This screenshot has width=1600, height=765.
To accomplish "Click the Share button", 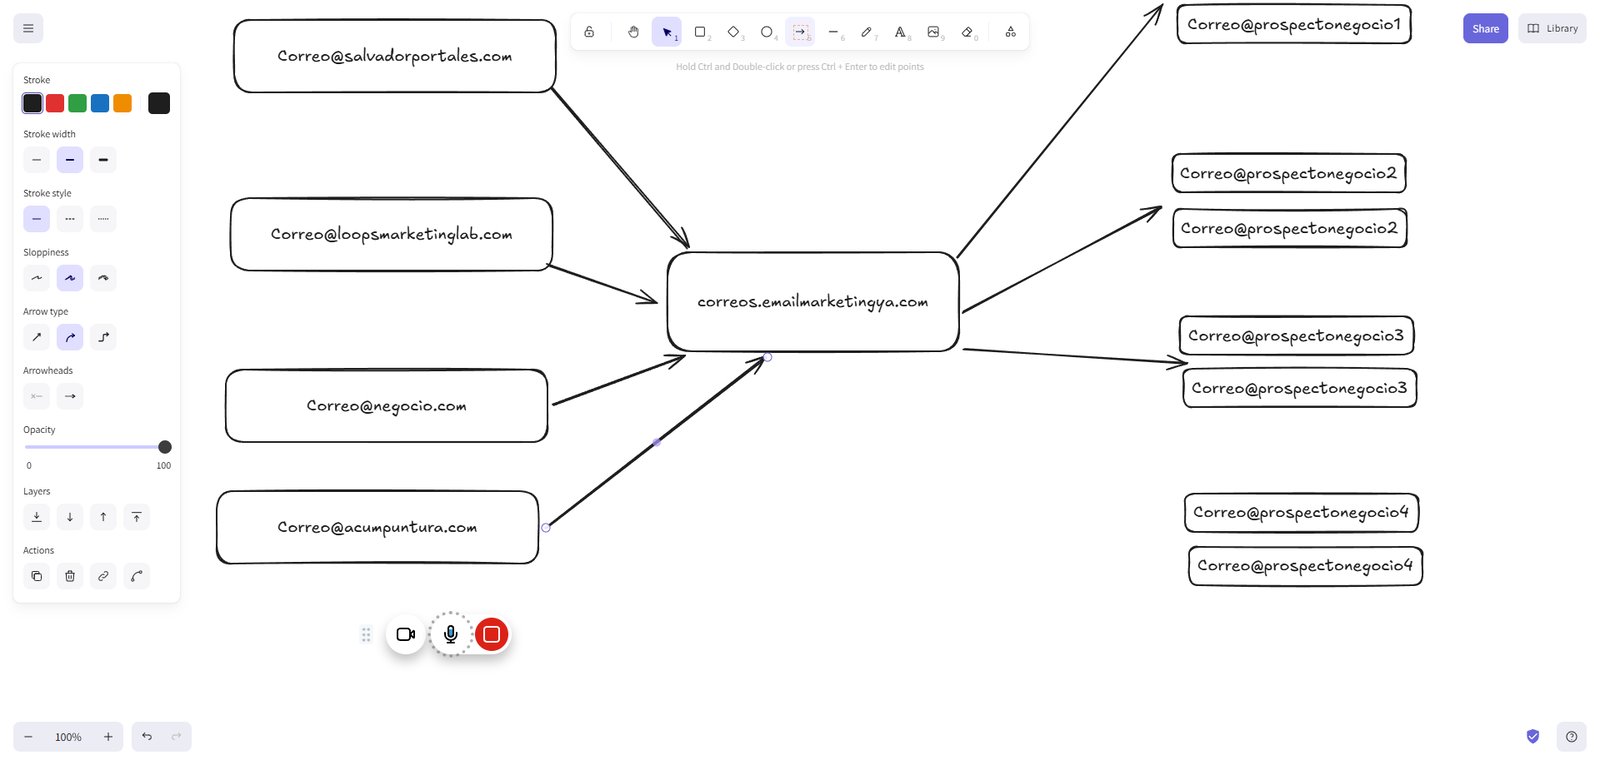I will pos(1485,28).
